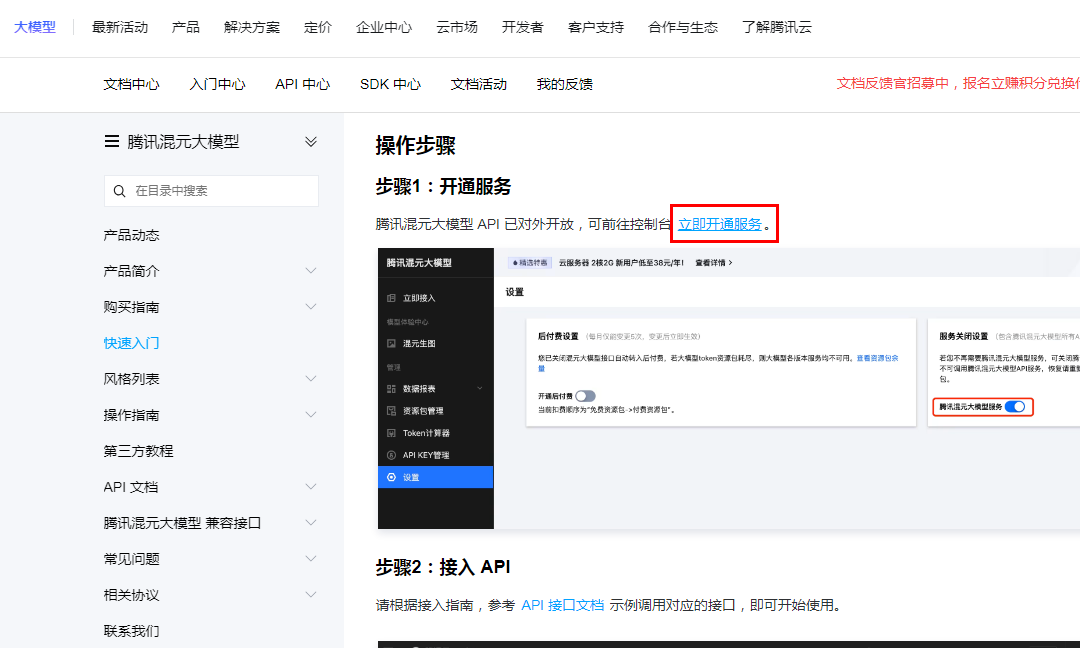Expand the 风格列表 section

coord(311,379)
